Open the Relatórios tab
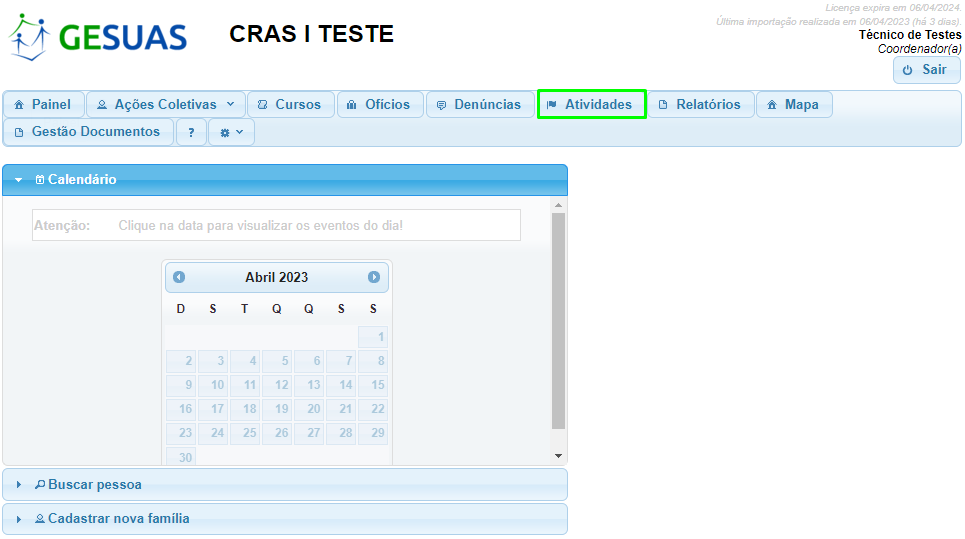This screenshot has width=965, height=539. [x=700, y=105]
